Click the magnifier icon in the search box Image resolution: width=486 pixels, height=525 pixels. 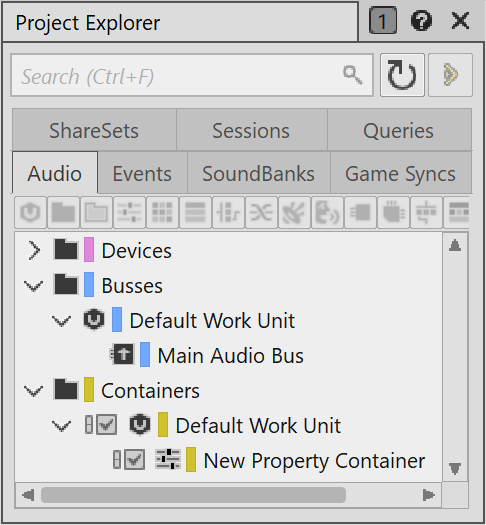(x=352, y=75)
